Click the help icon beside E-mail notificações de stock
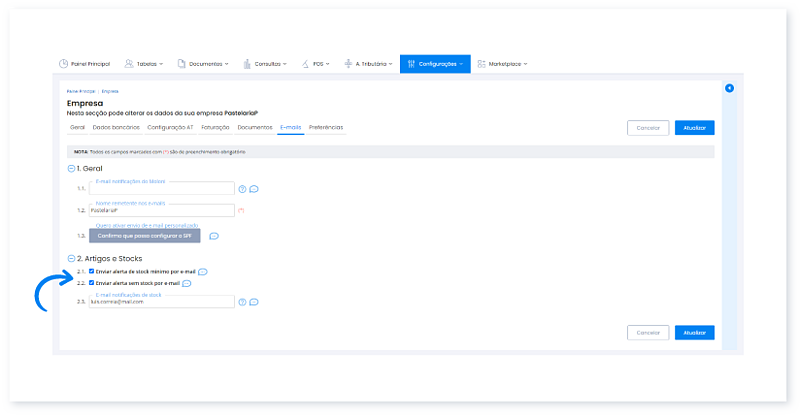The image size is (800, 416). 242,301
